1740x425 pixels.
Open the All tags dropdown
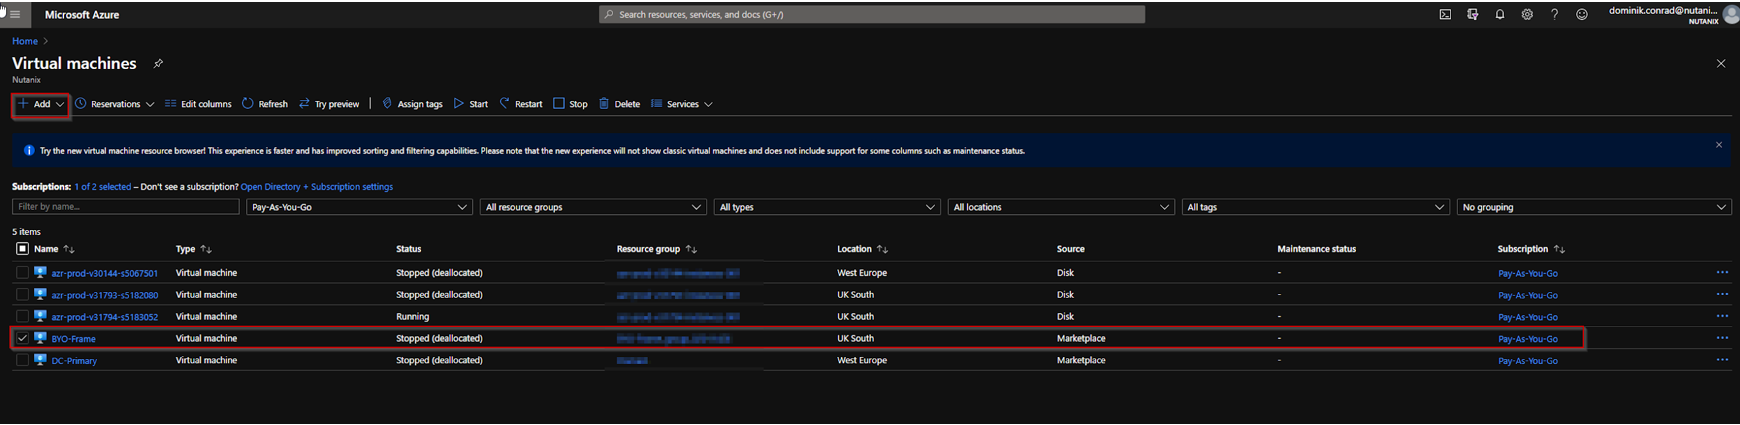coord(1315,207)
